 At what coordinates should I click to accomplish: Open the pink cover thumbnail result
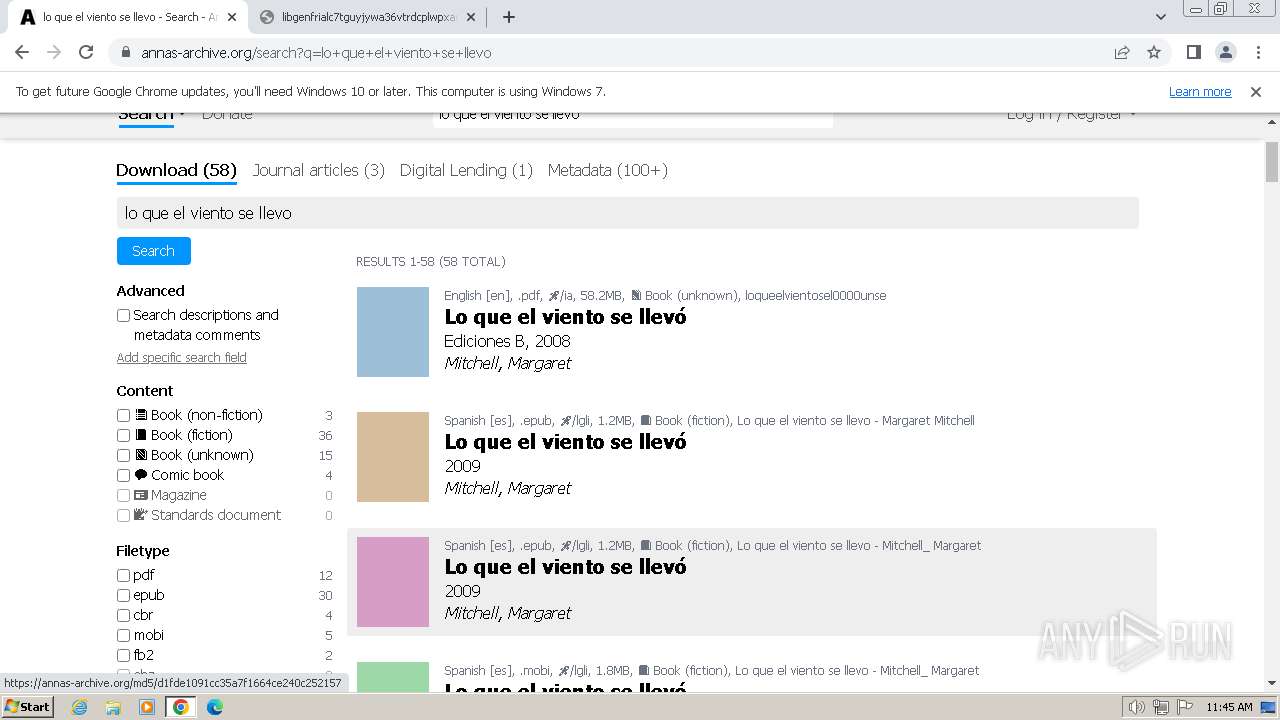393,582
